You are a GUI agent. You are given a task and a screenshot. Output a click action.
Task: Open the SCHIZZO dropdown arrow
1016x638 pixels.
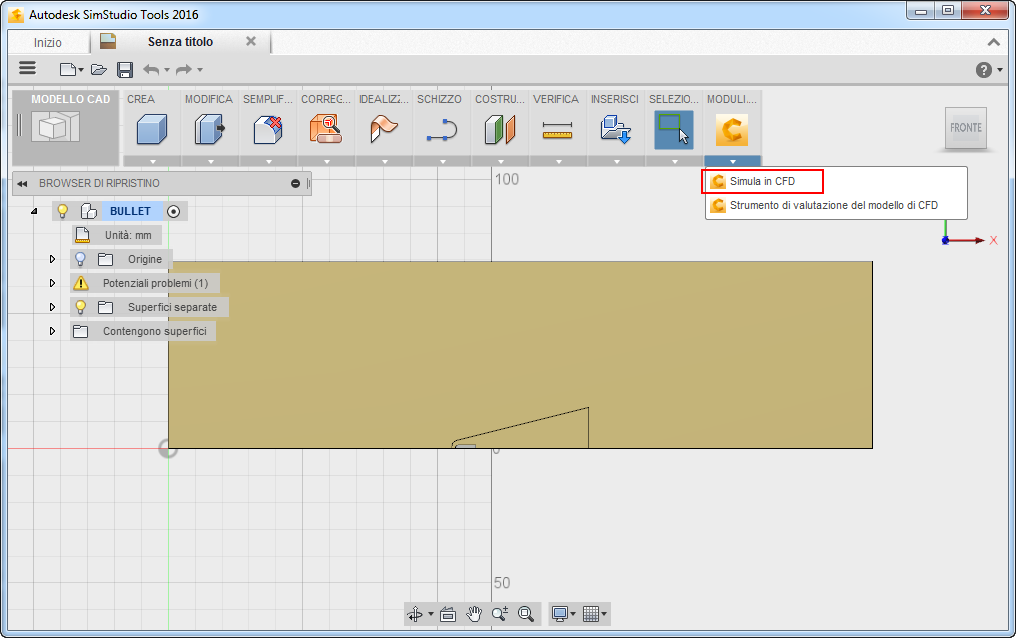pyautogui.click(x=443, y=161)
